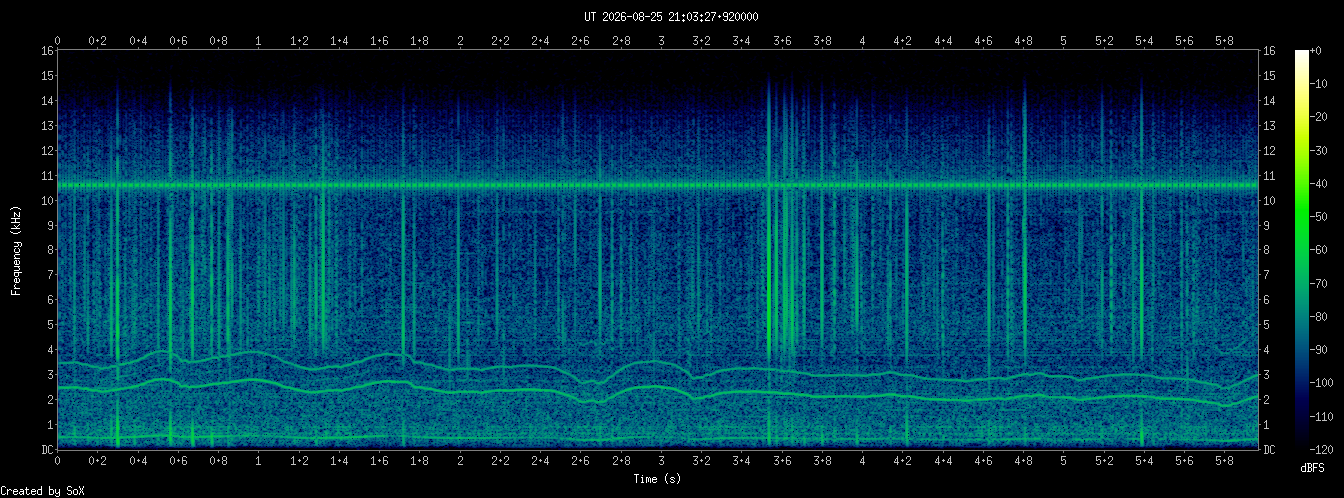Viewport: 1344px width, 498px height.
Task: Click the 4.8 tick on bottom time axis
Action: (1023, 463)
